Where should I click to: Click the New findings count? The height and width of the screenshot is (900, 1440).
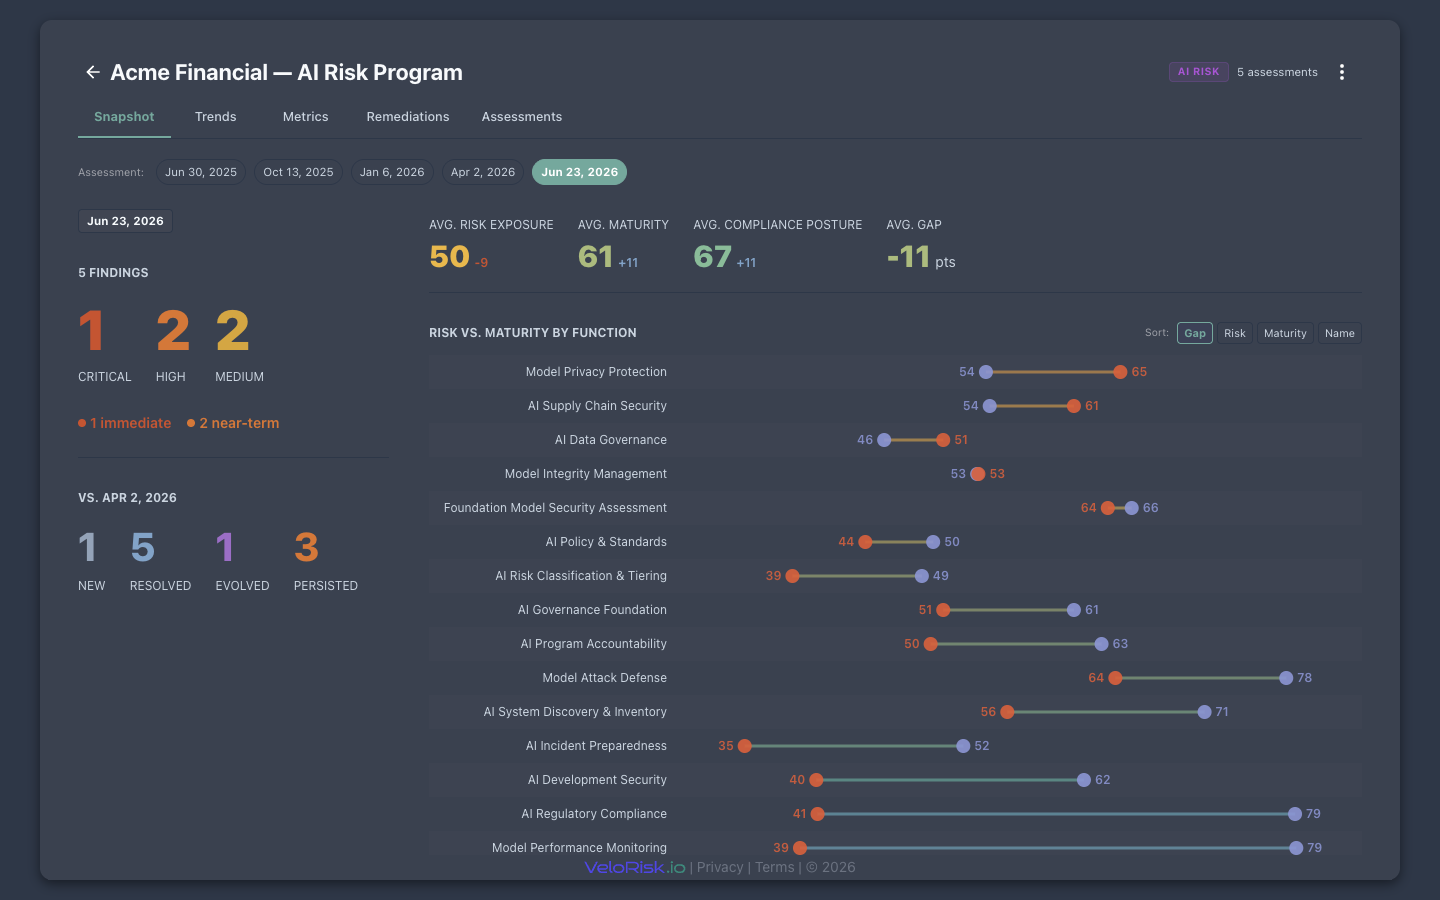[88, 547]
